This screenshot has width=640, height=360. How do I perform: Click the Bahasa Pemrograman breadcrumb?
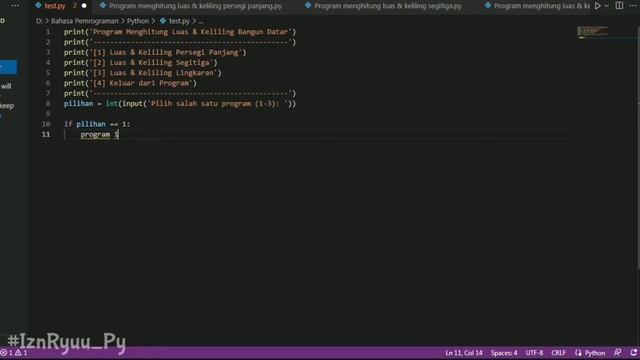pos(84,21)
